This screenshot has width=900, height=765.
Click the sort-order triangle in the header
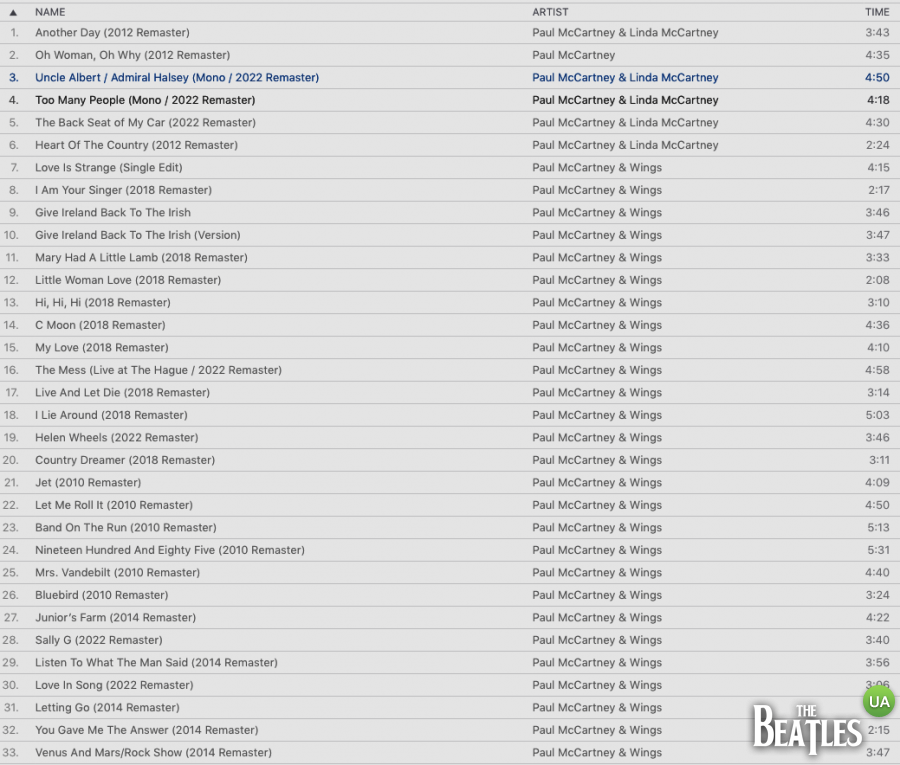(13, 12)
